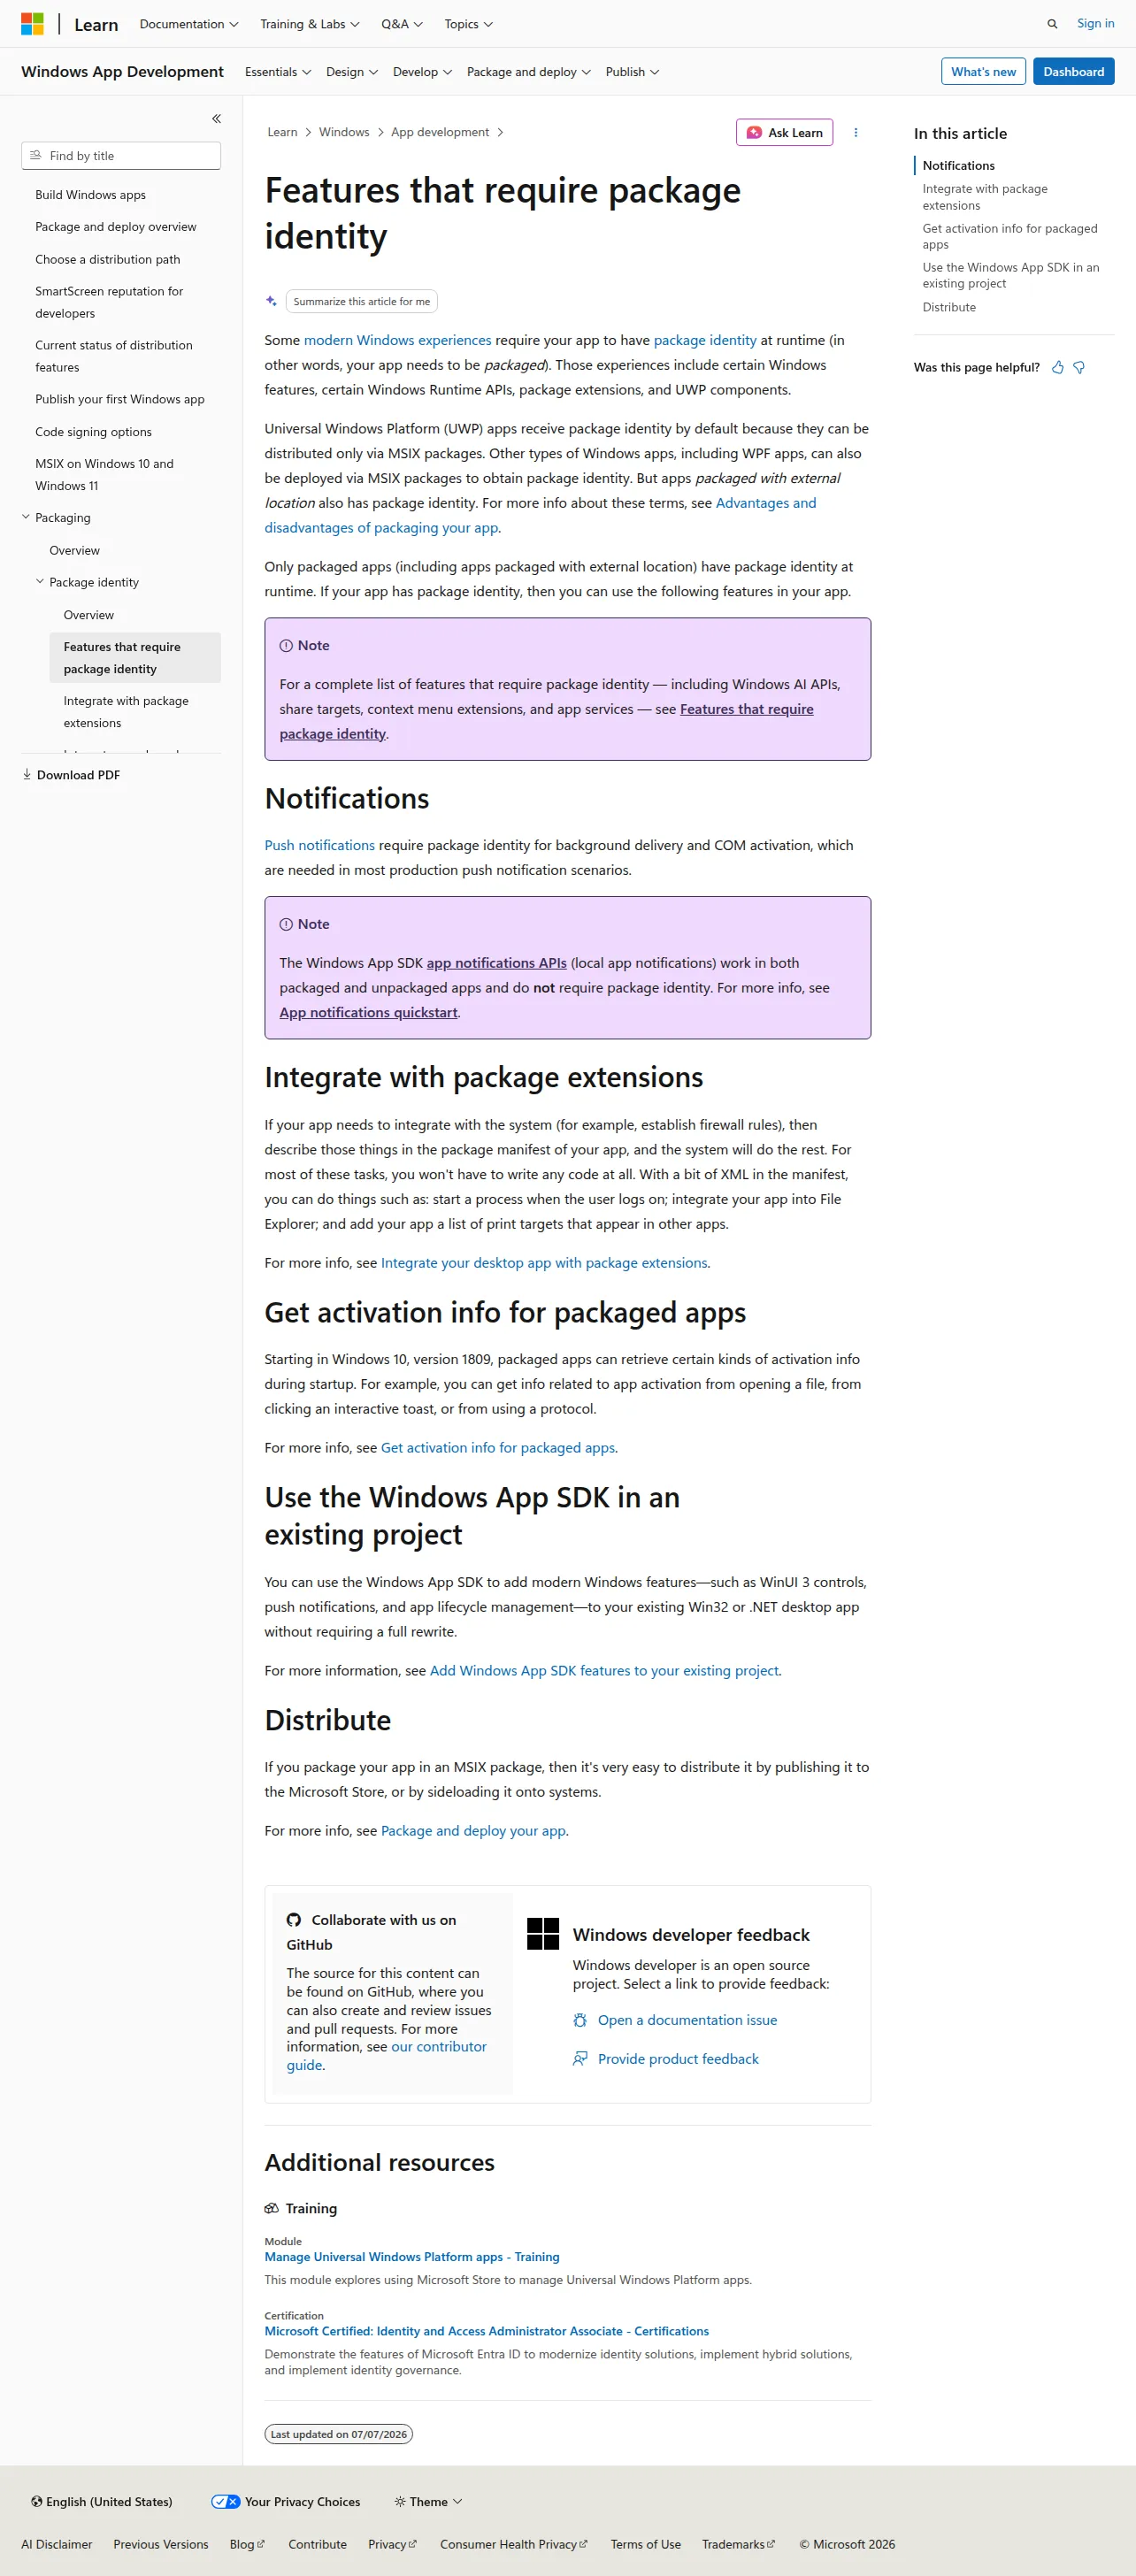Open the search magnifier icon
This screenshot has height=2576, width=1136.
click(1052, 24)
